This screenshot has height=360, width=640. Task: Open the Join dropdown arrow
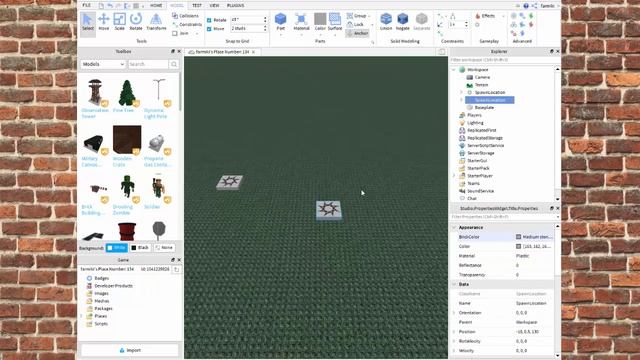(197, 33)
